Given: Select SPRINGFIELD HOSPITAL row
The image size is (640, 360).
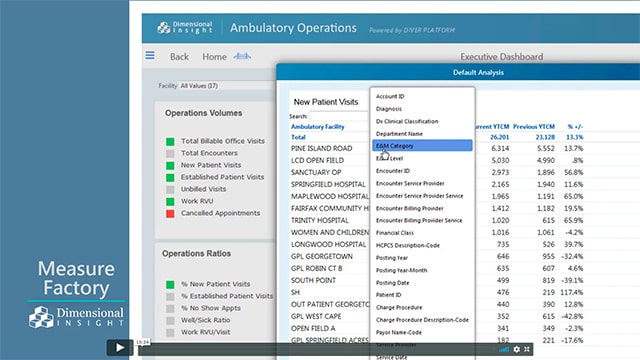Looking at the screenshot, I should (x=328, y=184).
